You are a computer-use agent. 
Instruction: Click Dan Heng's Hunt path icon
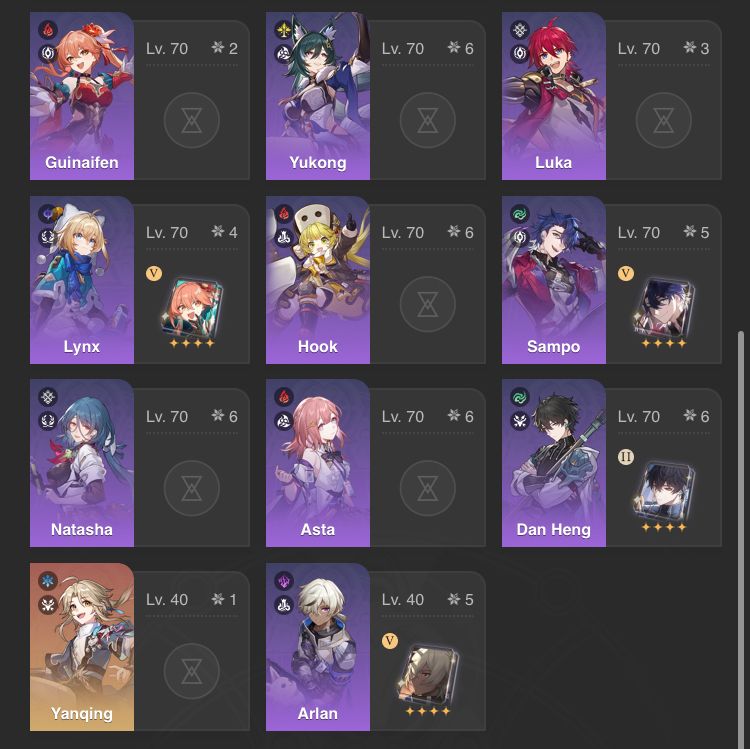pos(520,421)
